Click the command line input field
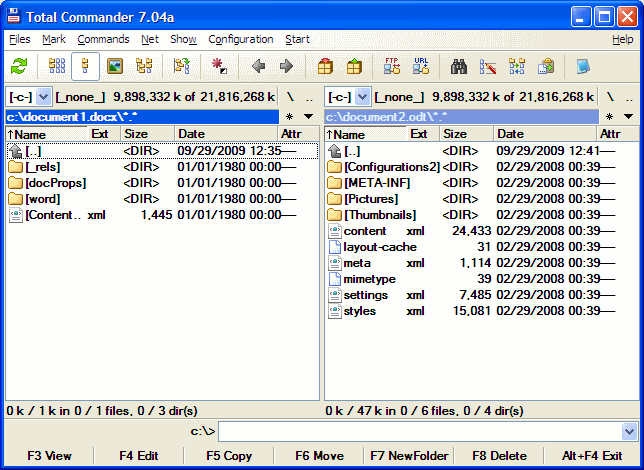The width and height of the screenshot is (644, 470). point(418,431)
